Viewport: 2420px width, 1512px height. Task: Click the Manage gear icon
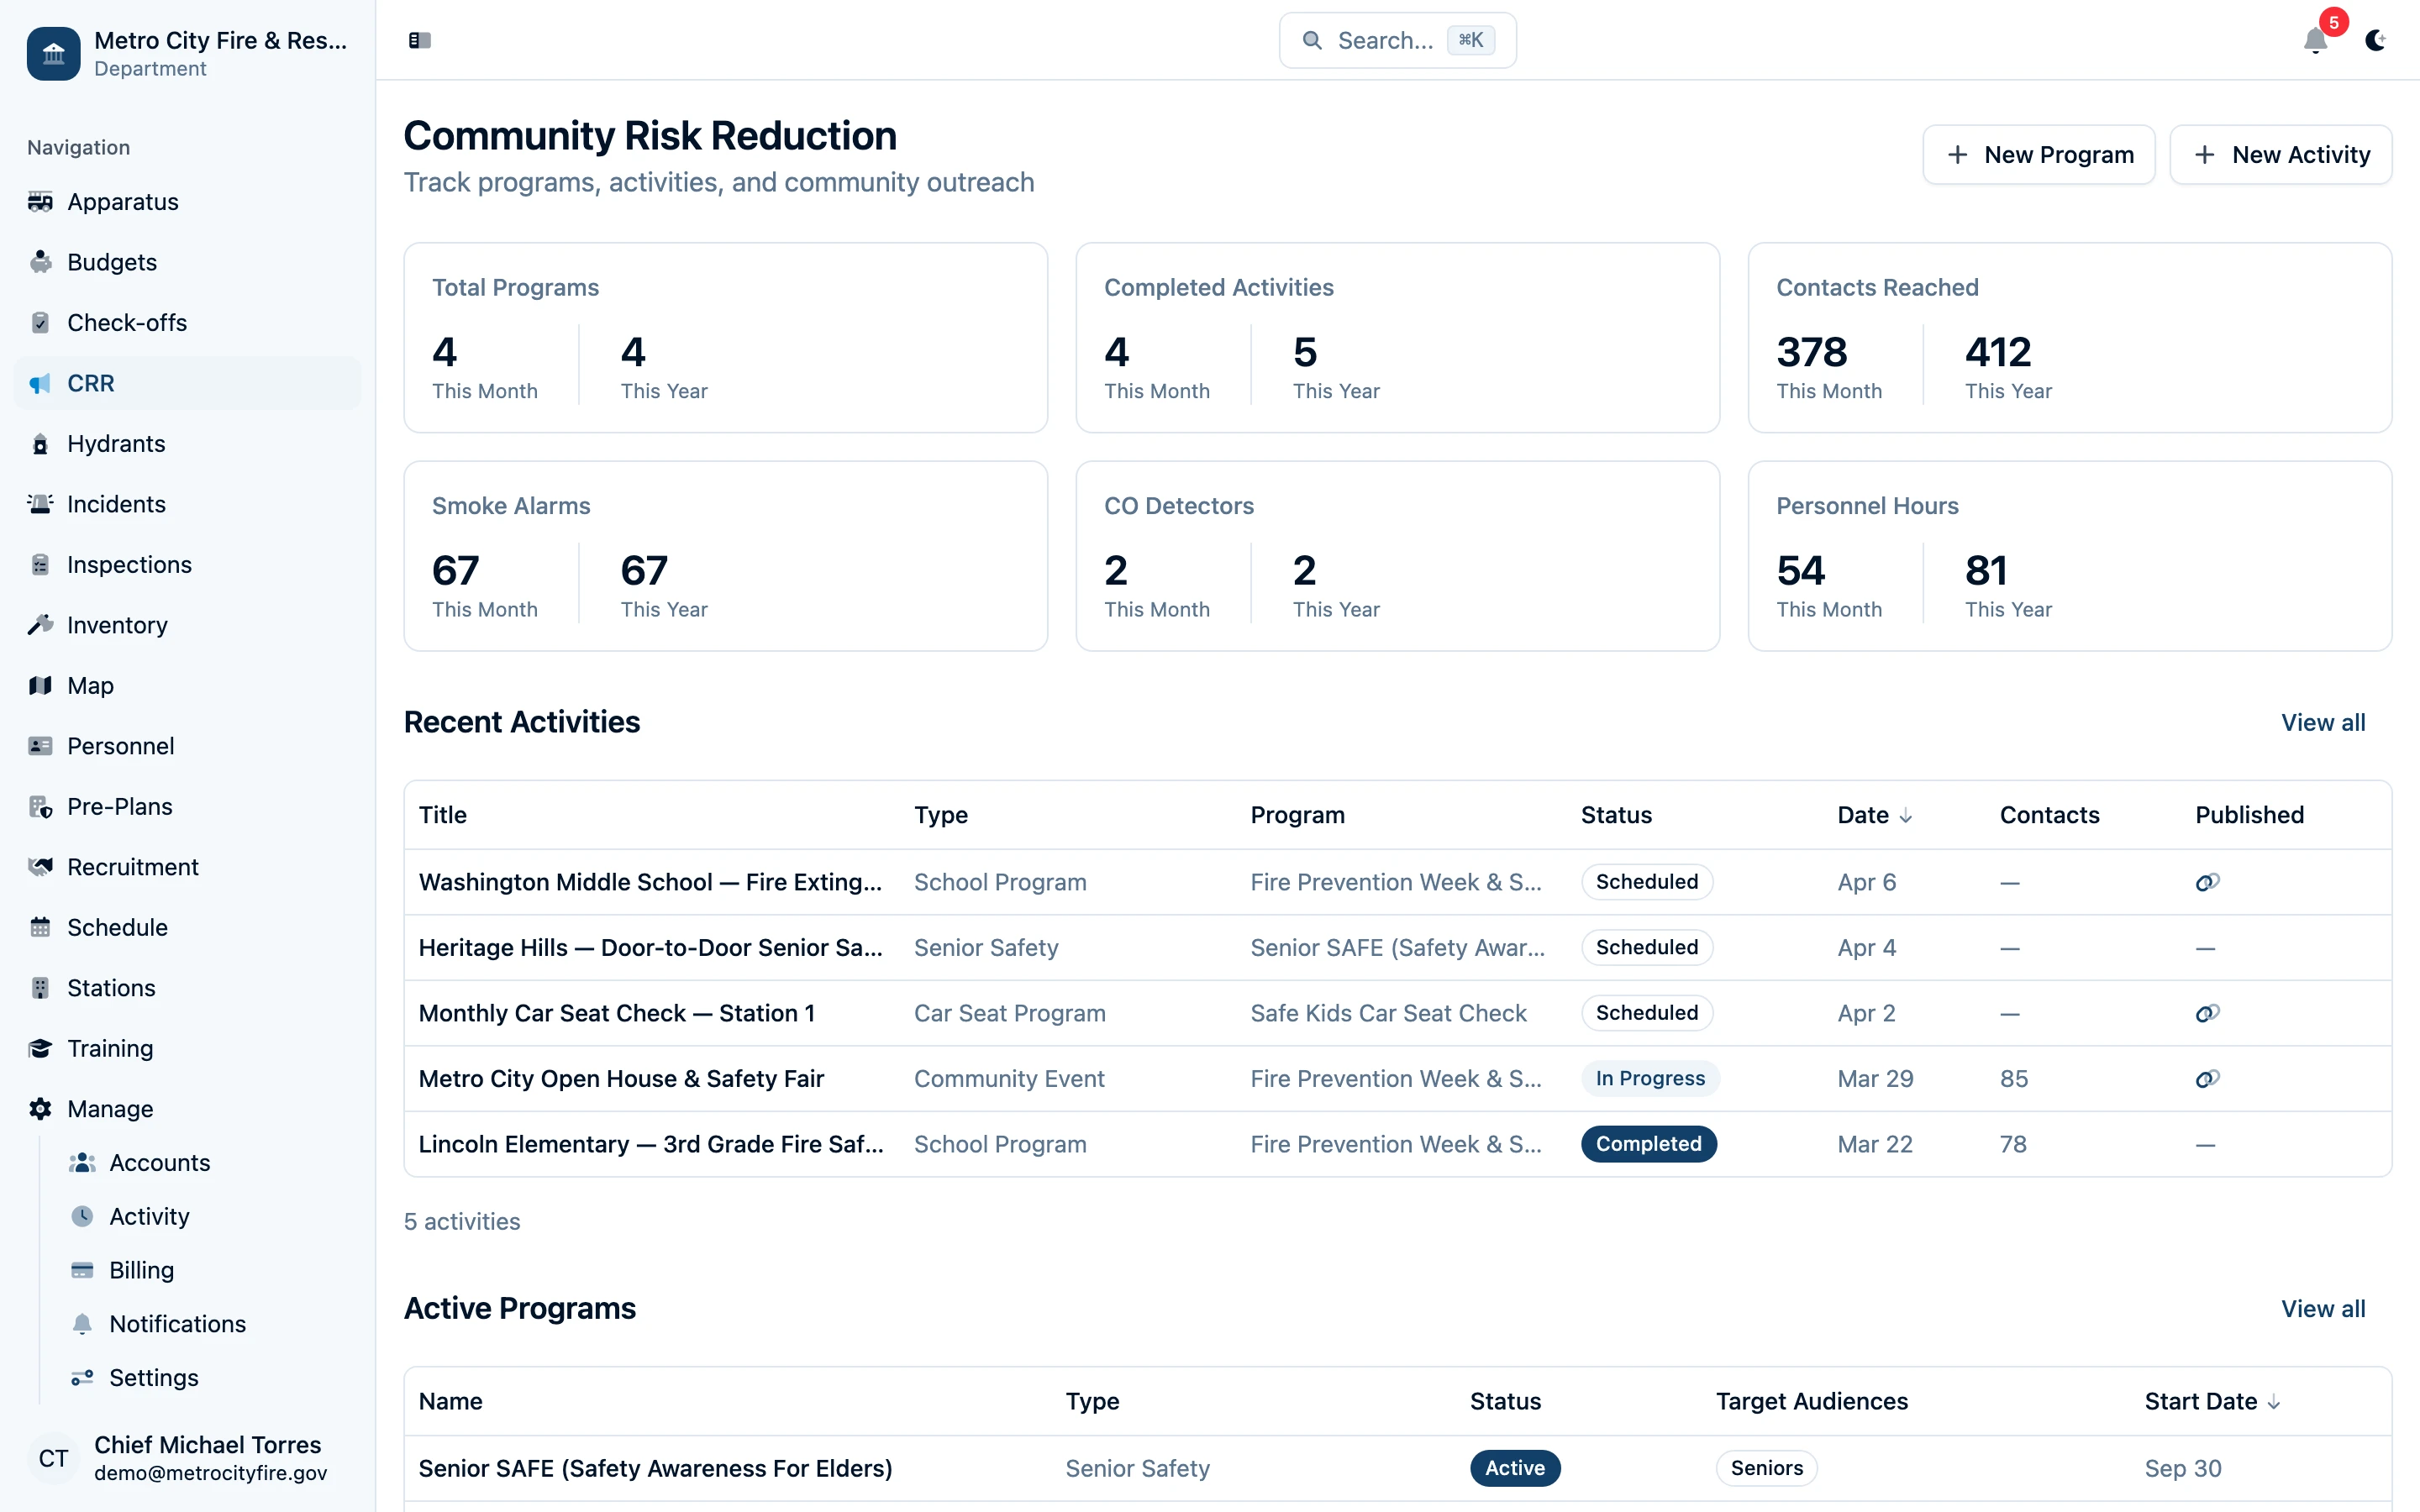pyautogui.click(x=40, y=1108)
